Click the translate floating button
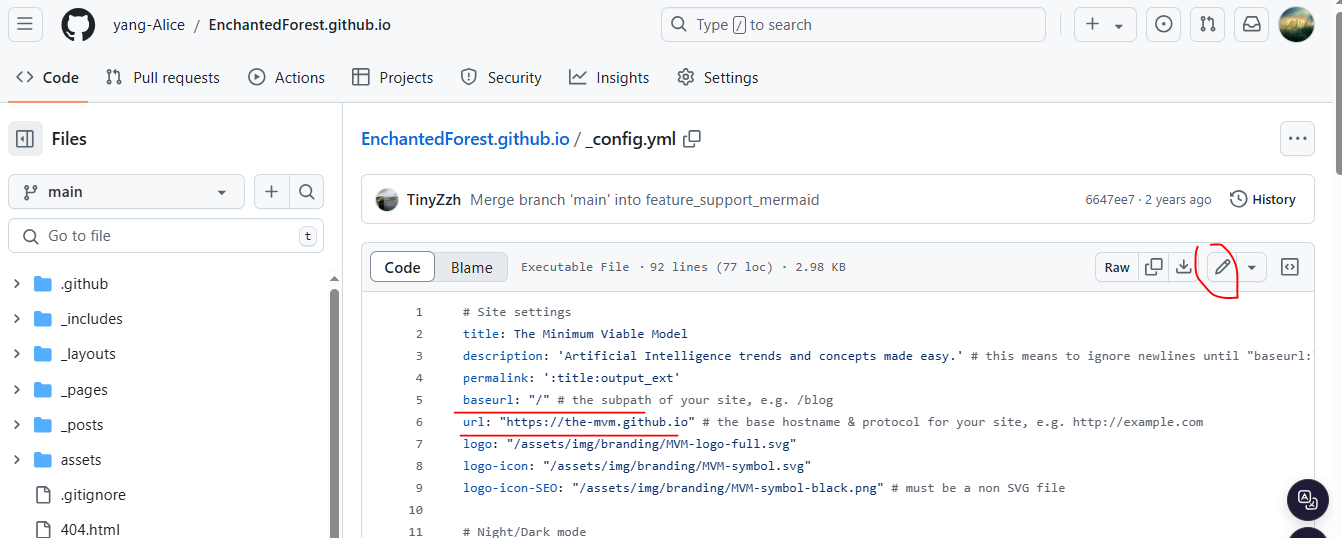Viewport: 1342px width, 538px height. point(1307,499)
